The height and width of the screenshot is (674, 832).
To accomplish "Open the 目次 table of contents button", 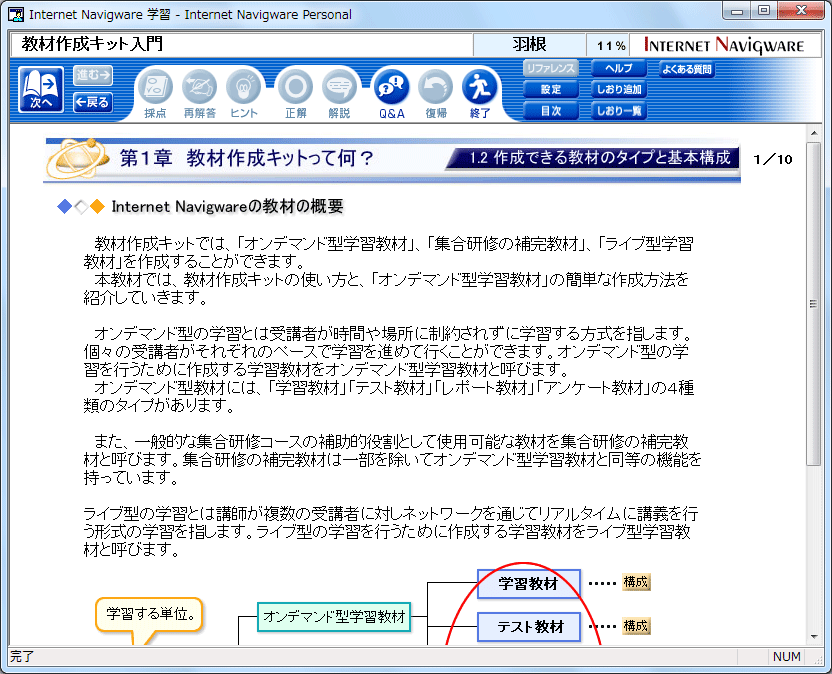I will (551, 111).
